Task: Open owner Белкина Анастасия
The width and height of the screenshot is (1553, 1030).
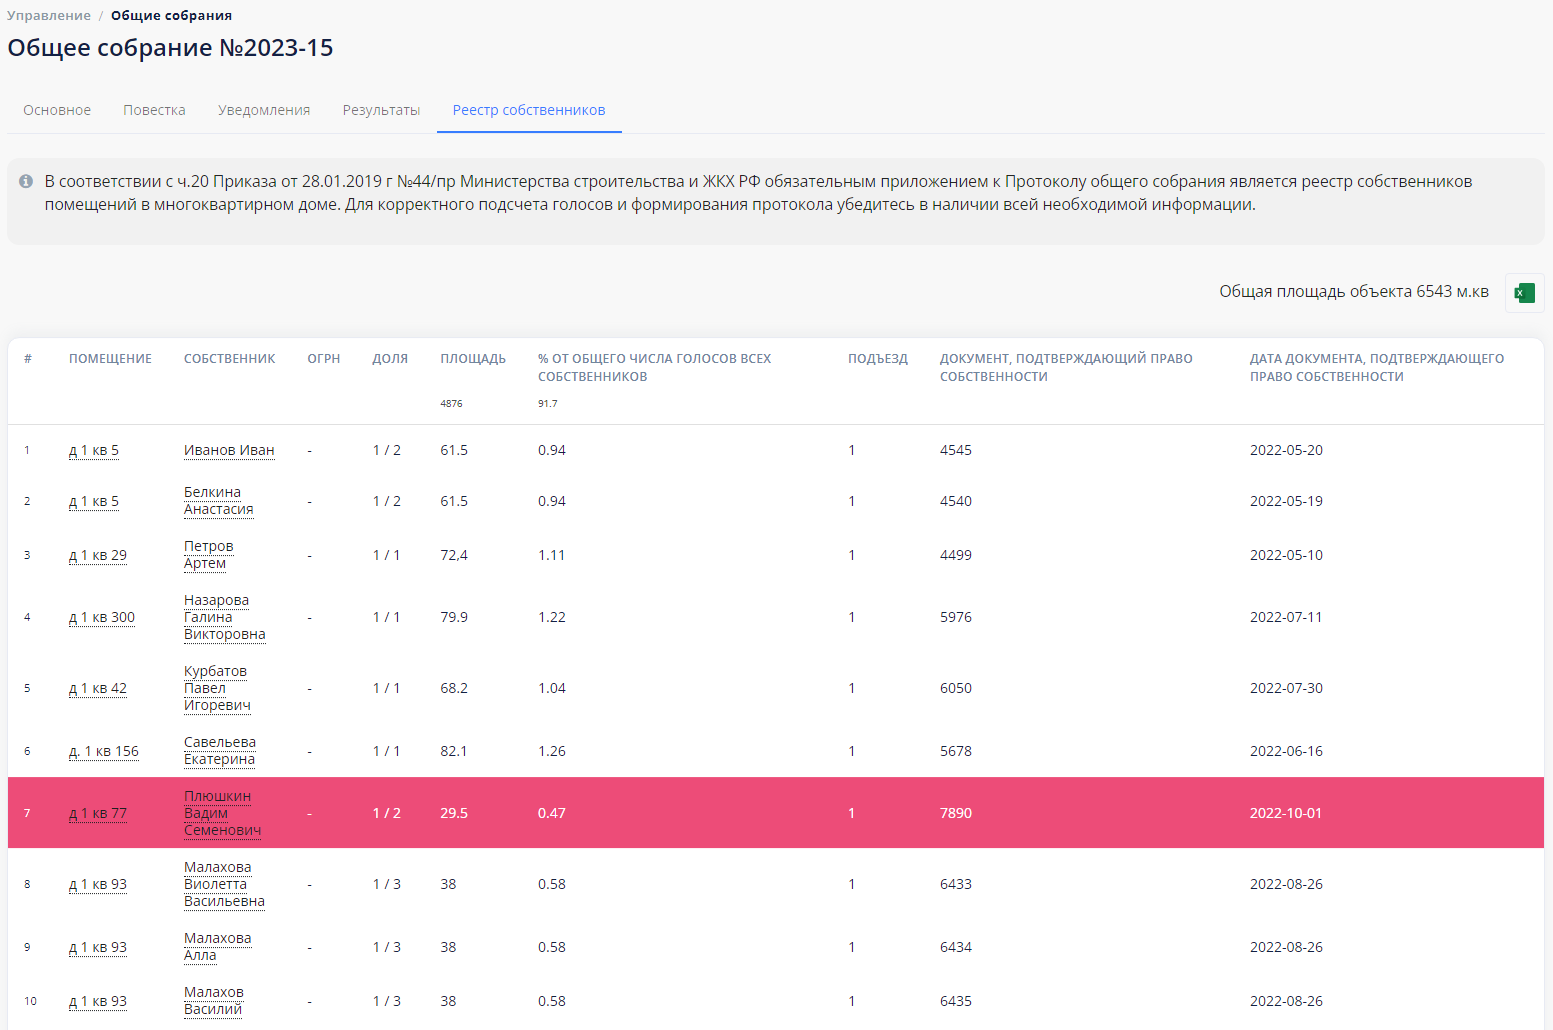Action: pyautogui.click(x=218, y=501)
